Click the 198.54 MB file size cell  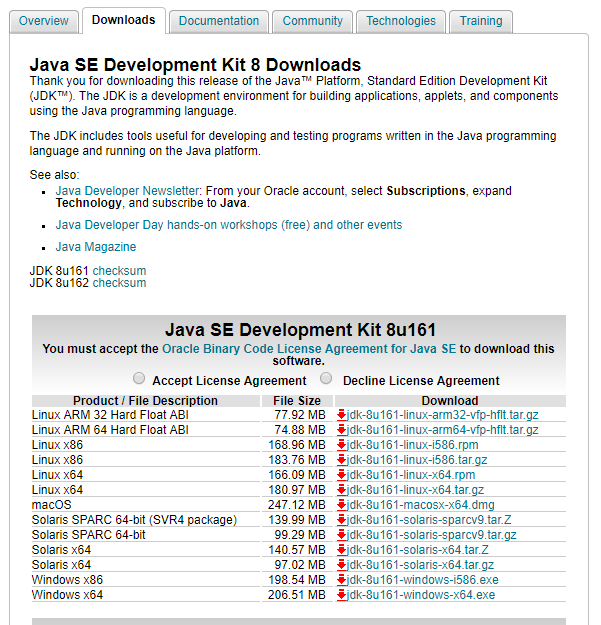[x=297, y=580]
